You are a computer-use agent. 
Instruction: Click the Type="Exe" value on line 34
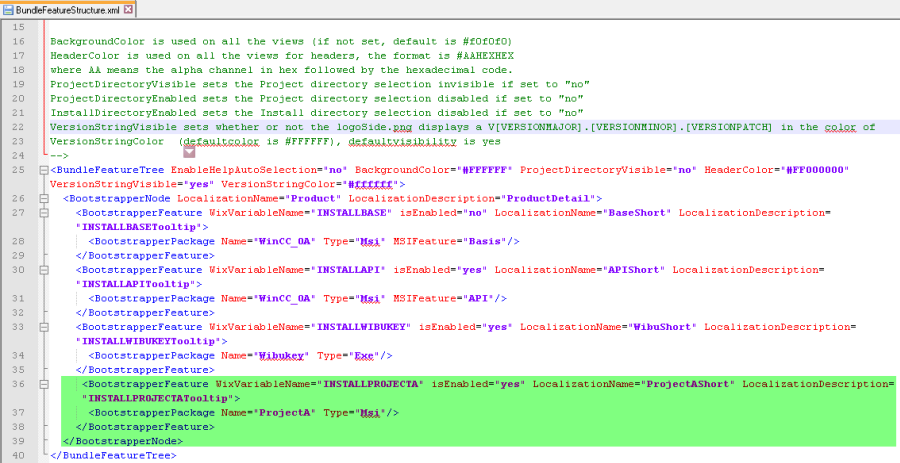(364, 356)
